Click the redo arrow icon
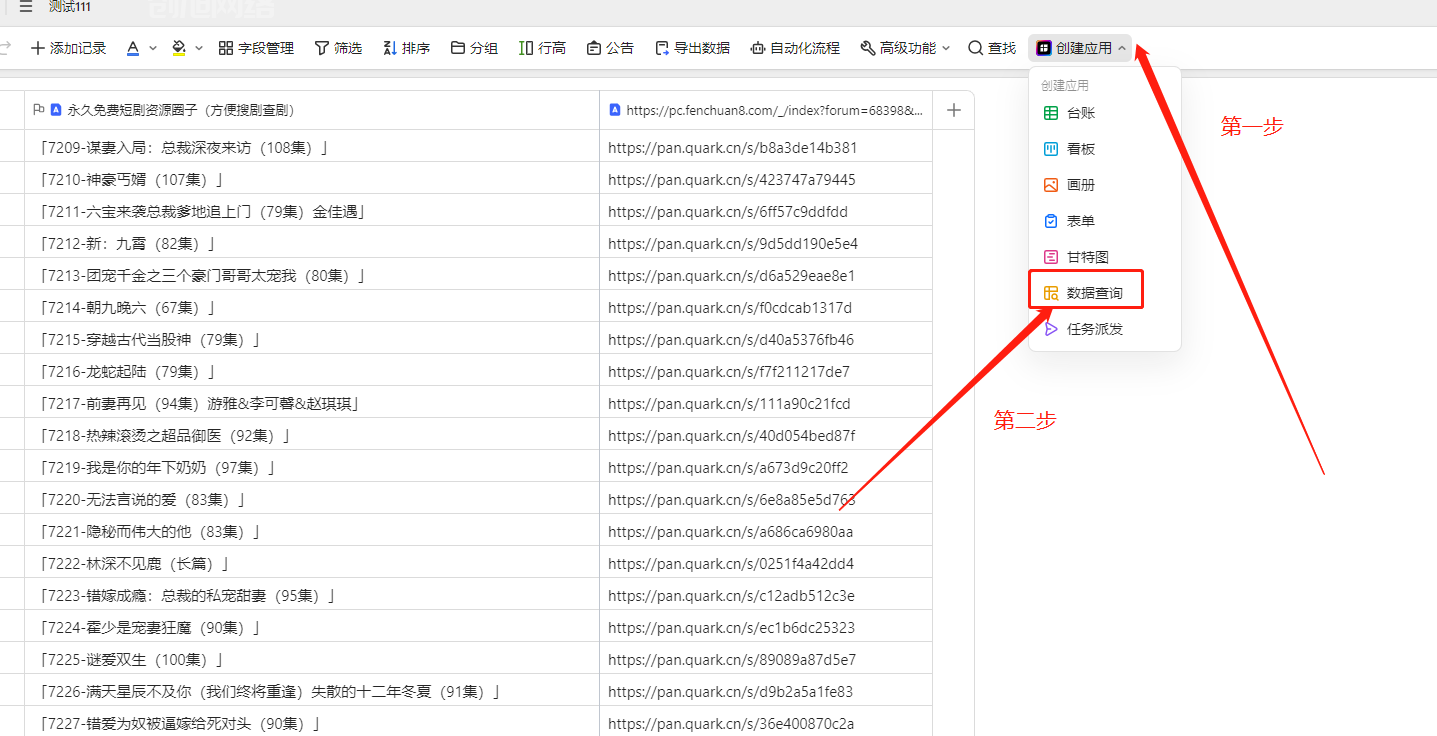Screen dimensions: 1437x736 (x=5, y=48)
